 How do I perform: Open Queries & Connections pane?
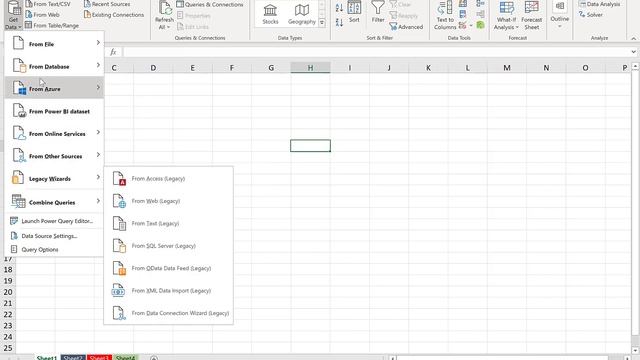[x=210, y=4]
